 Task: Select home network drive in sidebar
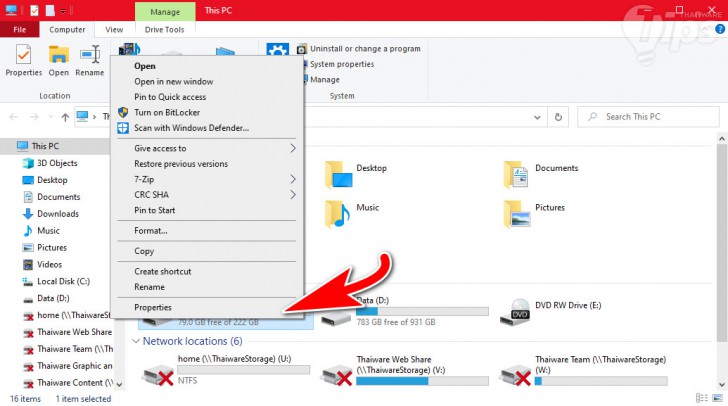click(x=66, y=315)
